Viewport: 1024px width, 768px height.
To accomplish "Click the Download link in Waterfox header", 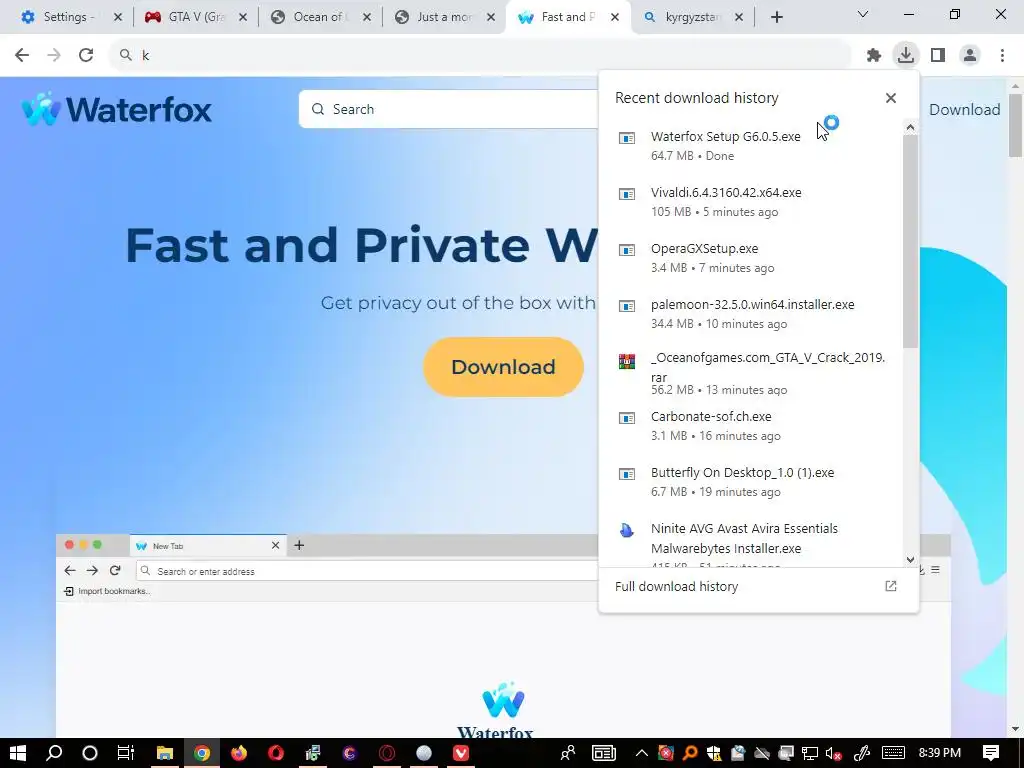I will coord(965,109).
